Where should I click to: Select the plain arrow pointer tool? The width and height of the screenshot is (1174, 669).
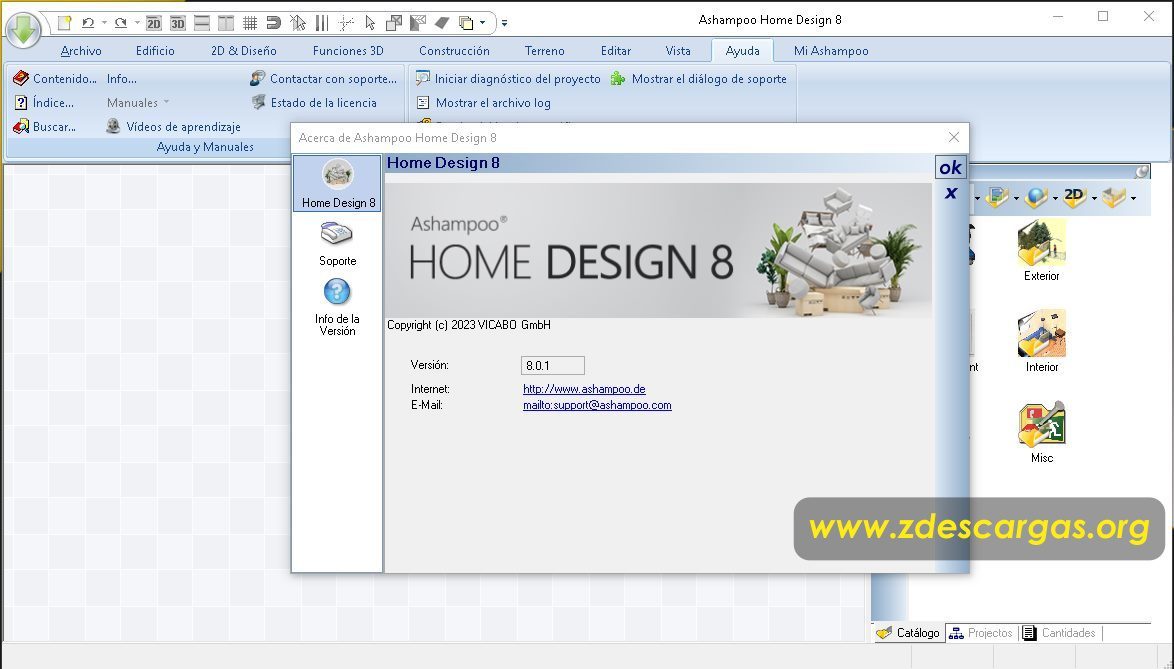coord(370,23)
